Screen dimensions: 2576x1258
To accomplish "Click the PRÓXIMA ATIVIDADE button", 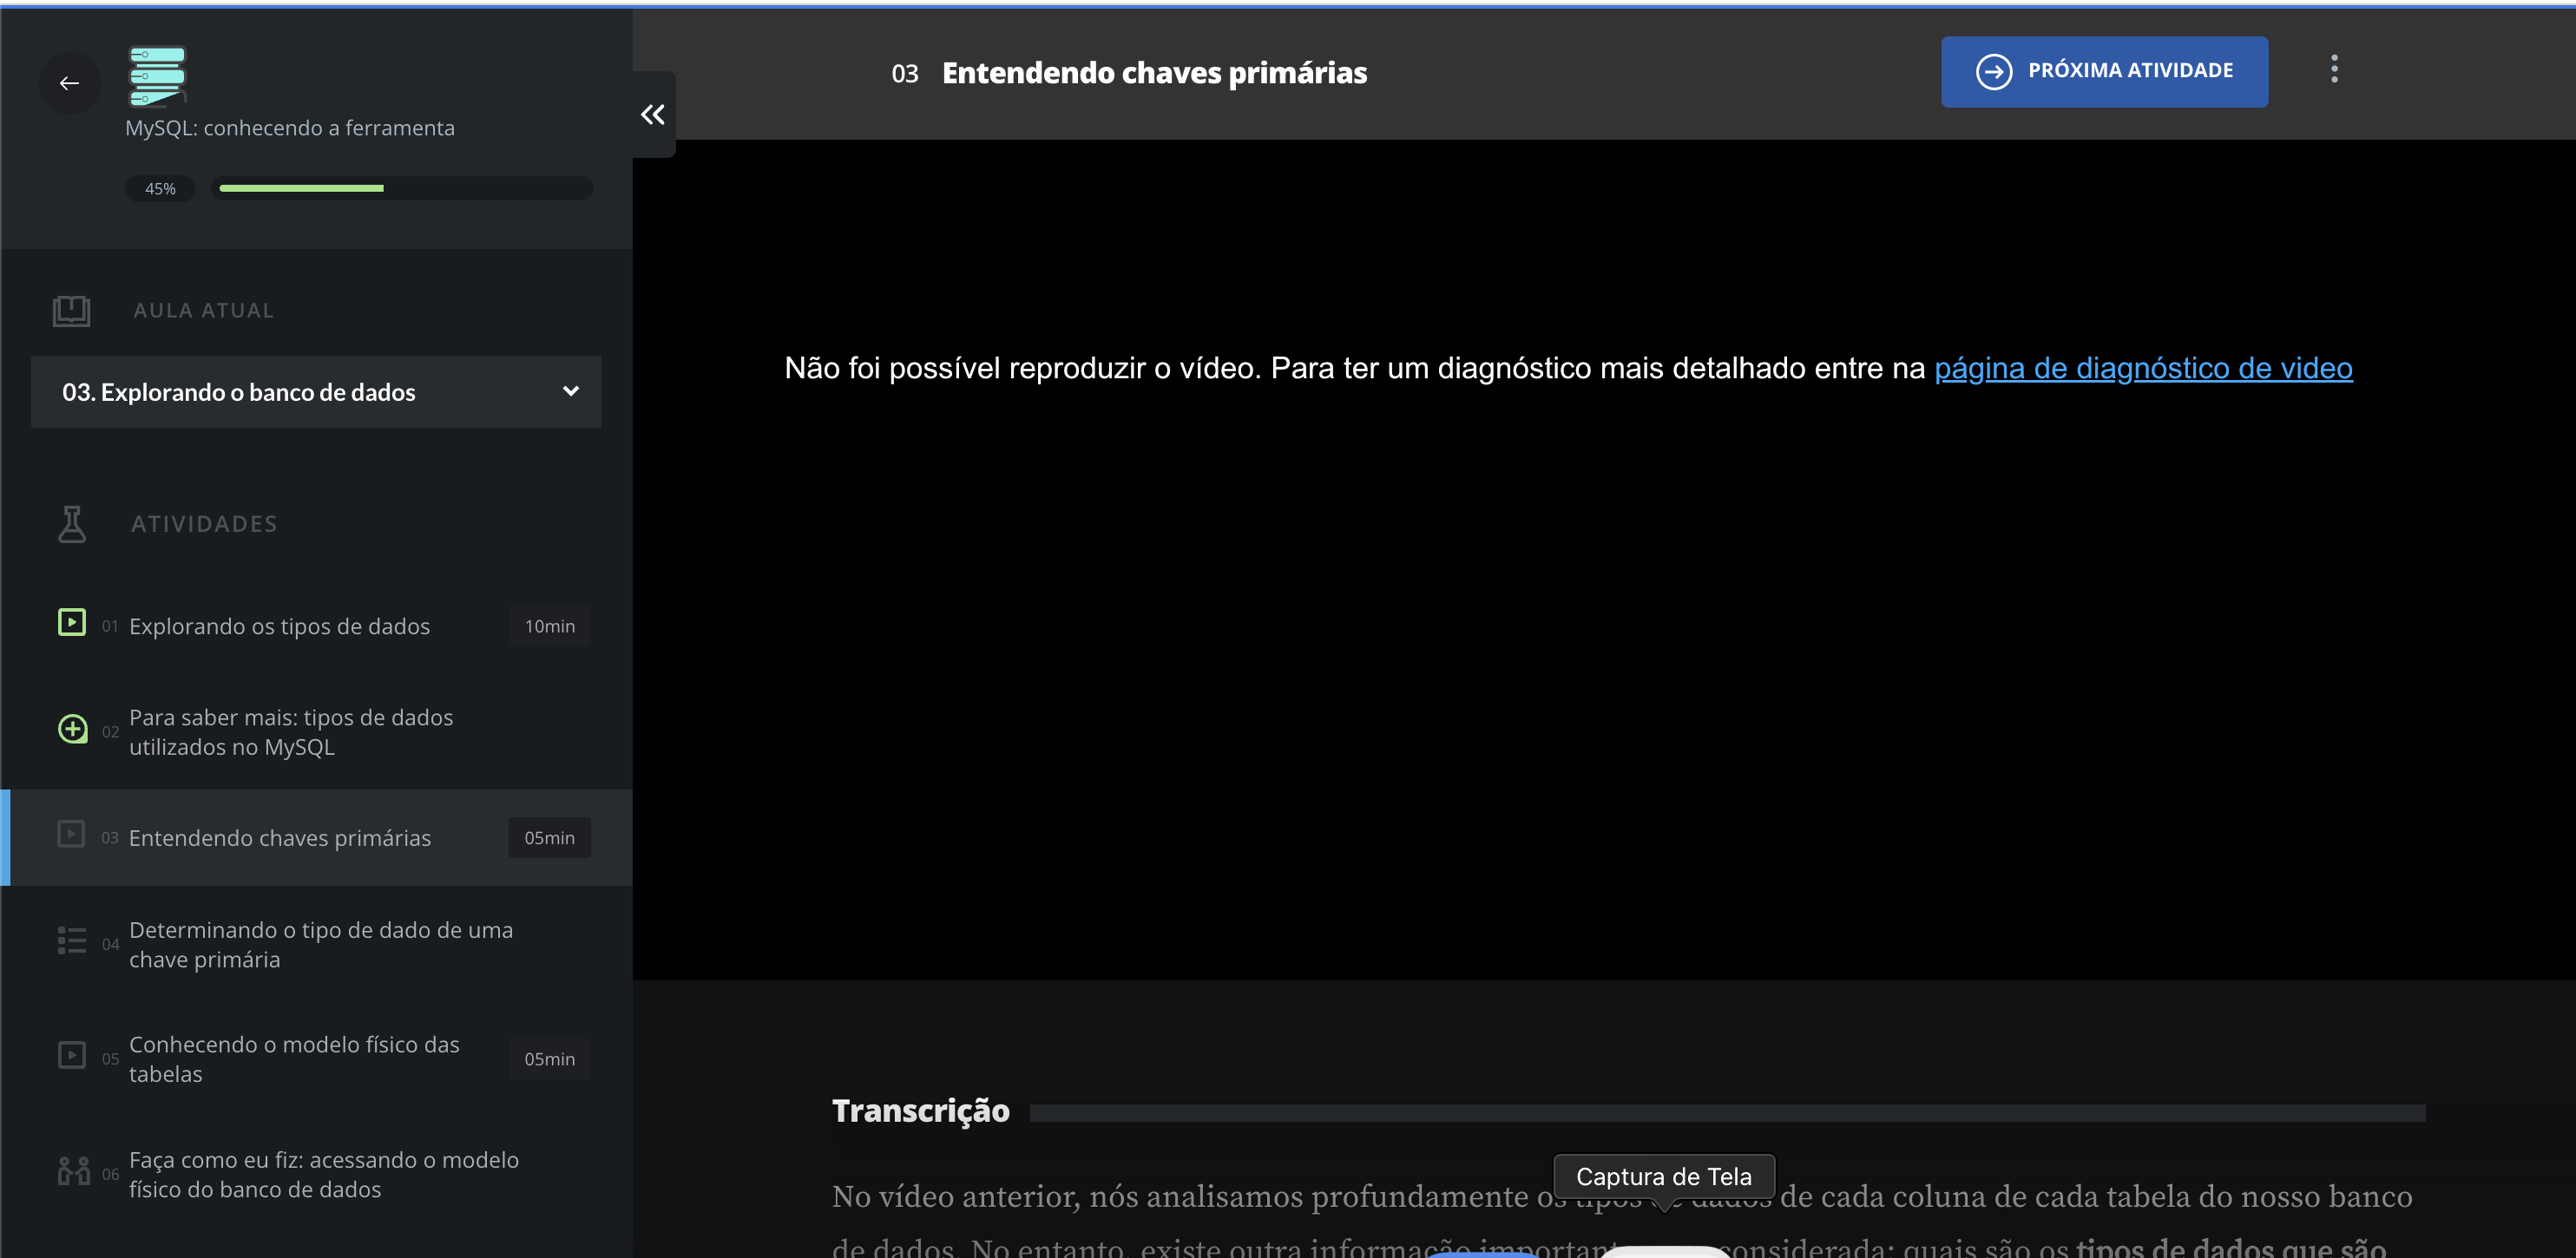I will click(x=2104, y=72).
